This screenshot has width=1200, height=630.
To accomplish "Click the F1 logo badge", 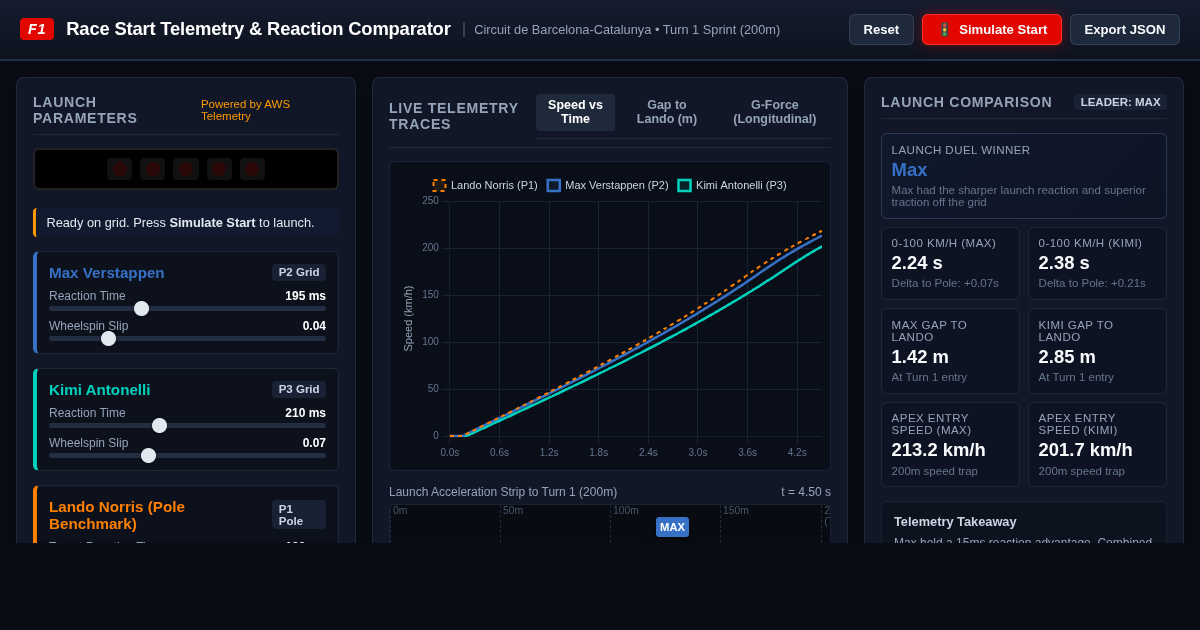I will 37,29.
